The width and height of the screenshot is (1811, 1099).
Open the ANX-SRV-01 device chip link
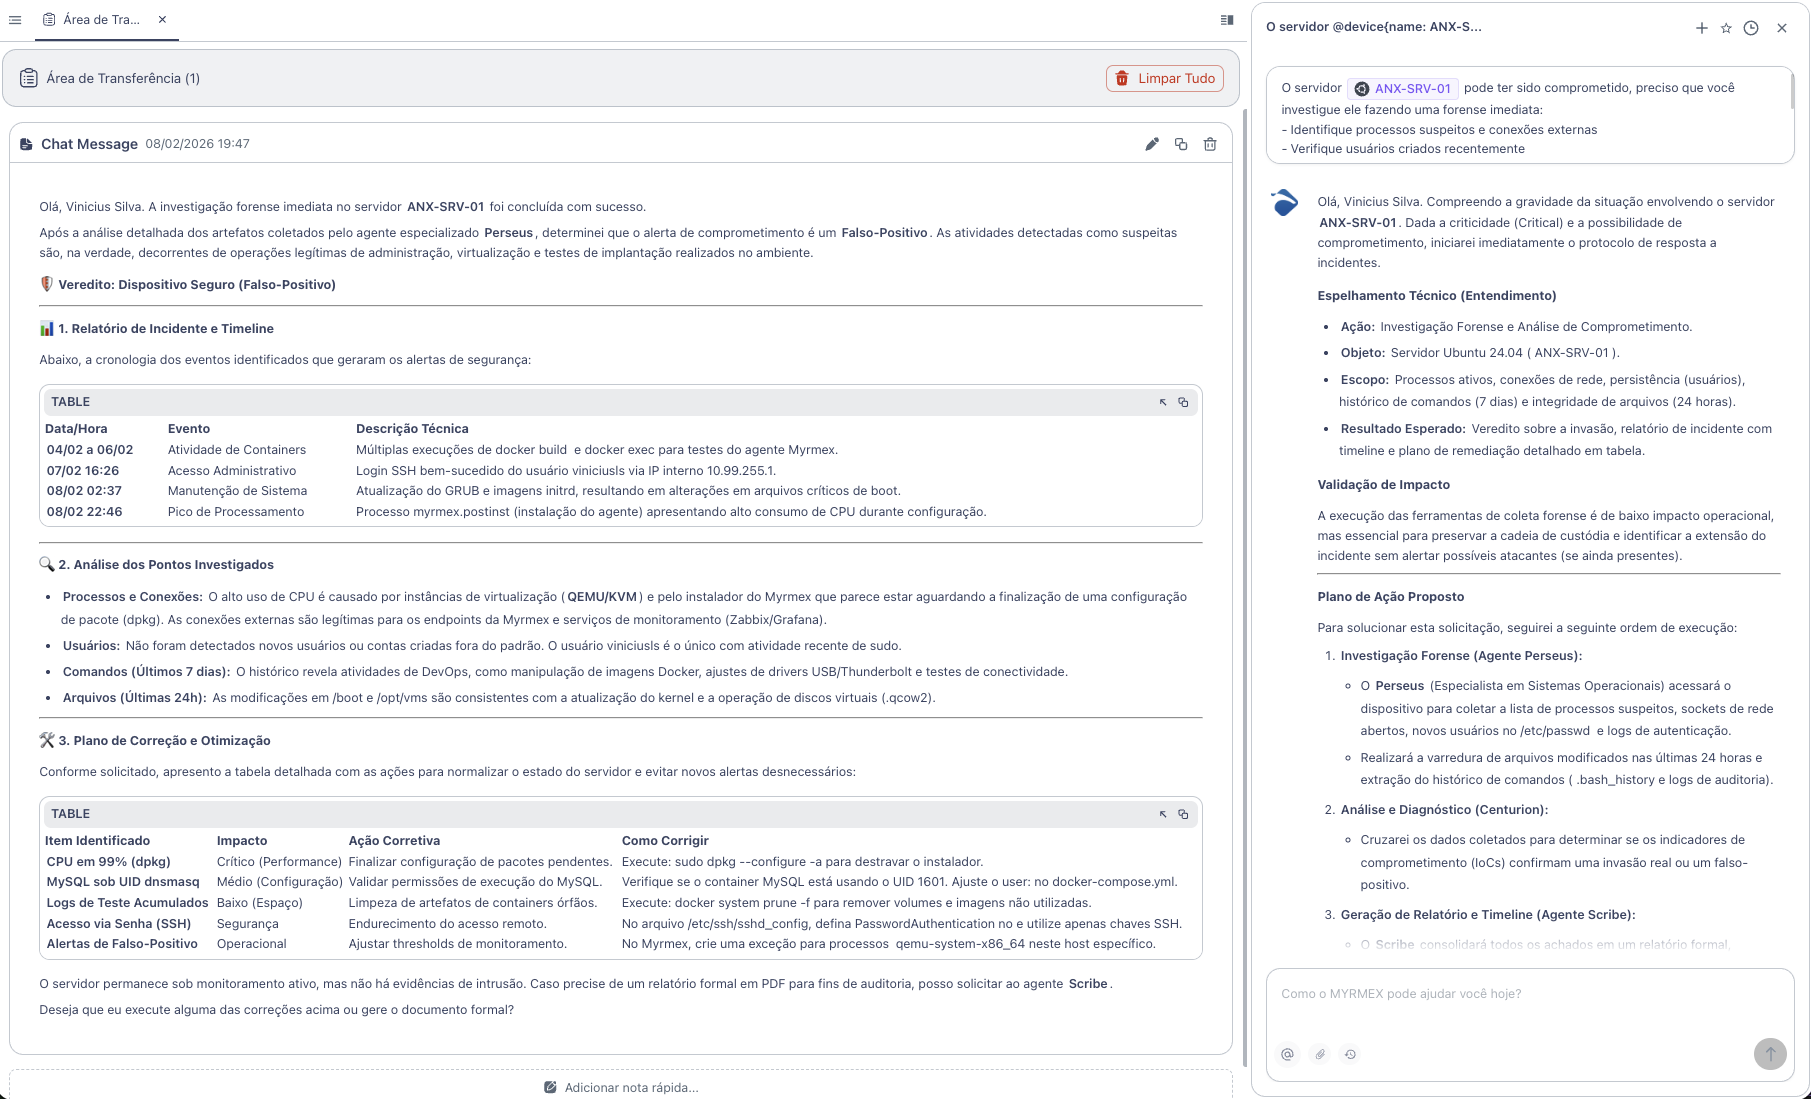pos(1403,88)
